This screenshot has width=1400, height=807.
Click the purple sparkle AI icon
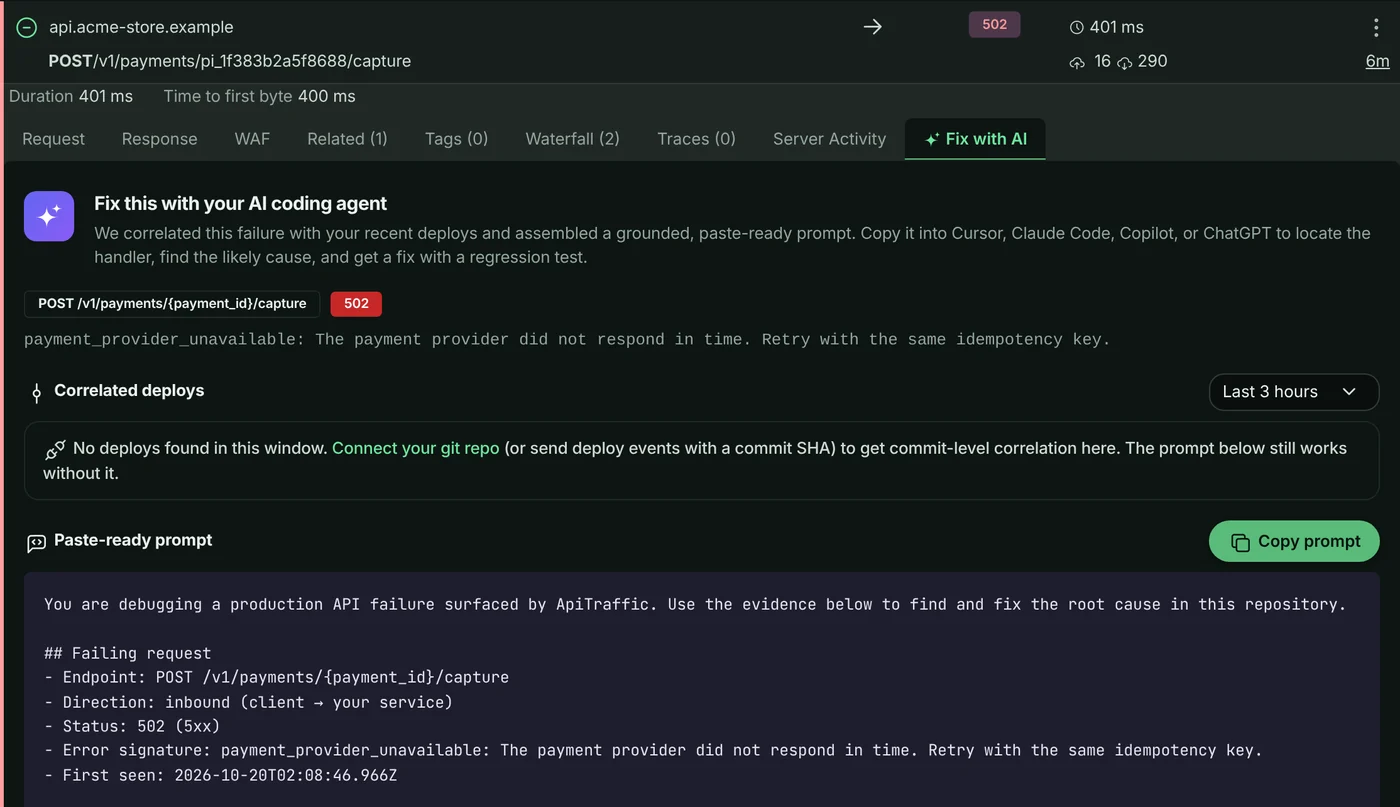coord(49,216)
